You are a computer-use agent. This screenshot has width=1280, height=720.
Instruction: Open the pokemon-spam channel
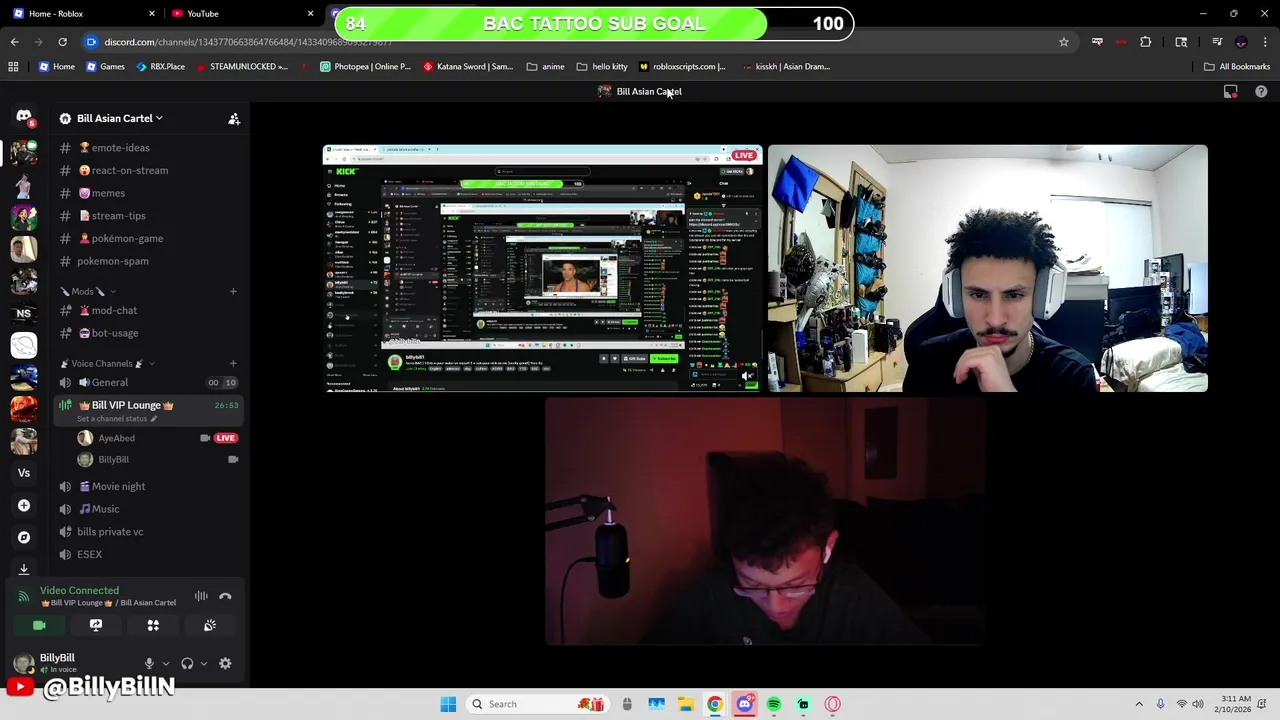(148, 261)
